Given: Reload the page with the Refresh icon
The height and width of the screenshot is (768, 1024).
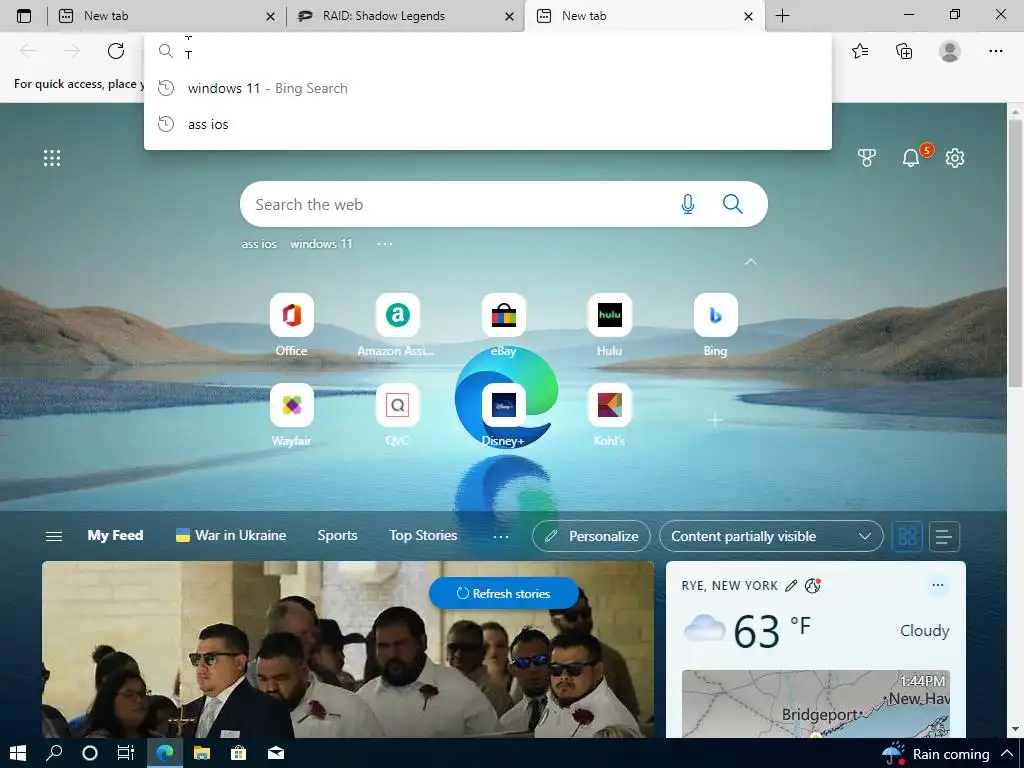Looking at the screenshot, I should [116, 51].
